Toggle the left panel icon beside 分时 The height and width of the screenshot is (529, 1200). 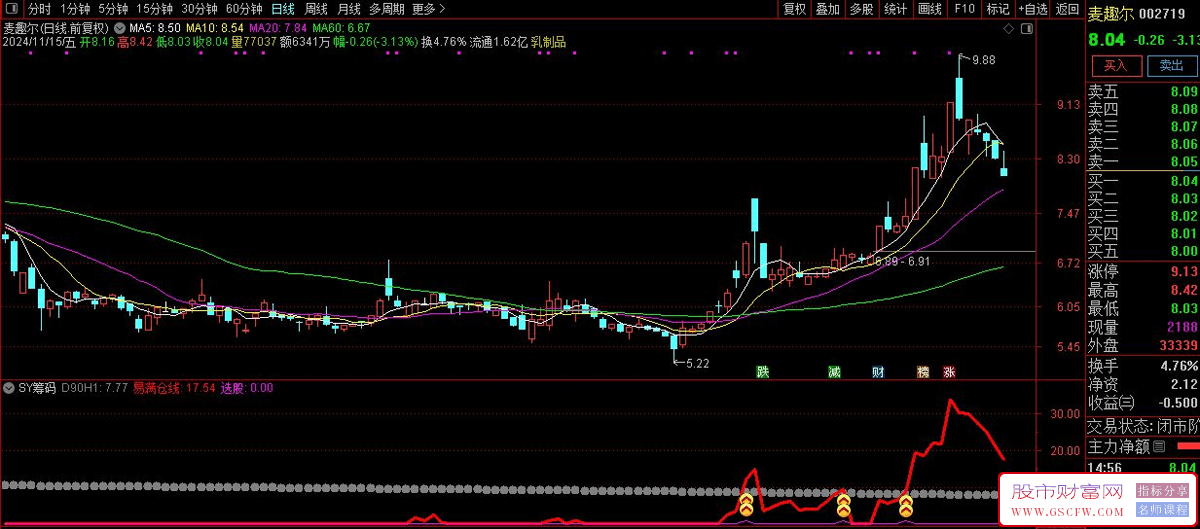point(12,9)
